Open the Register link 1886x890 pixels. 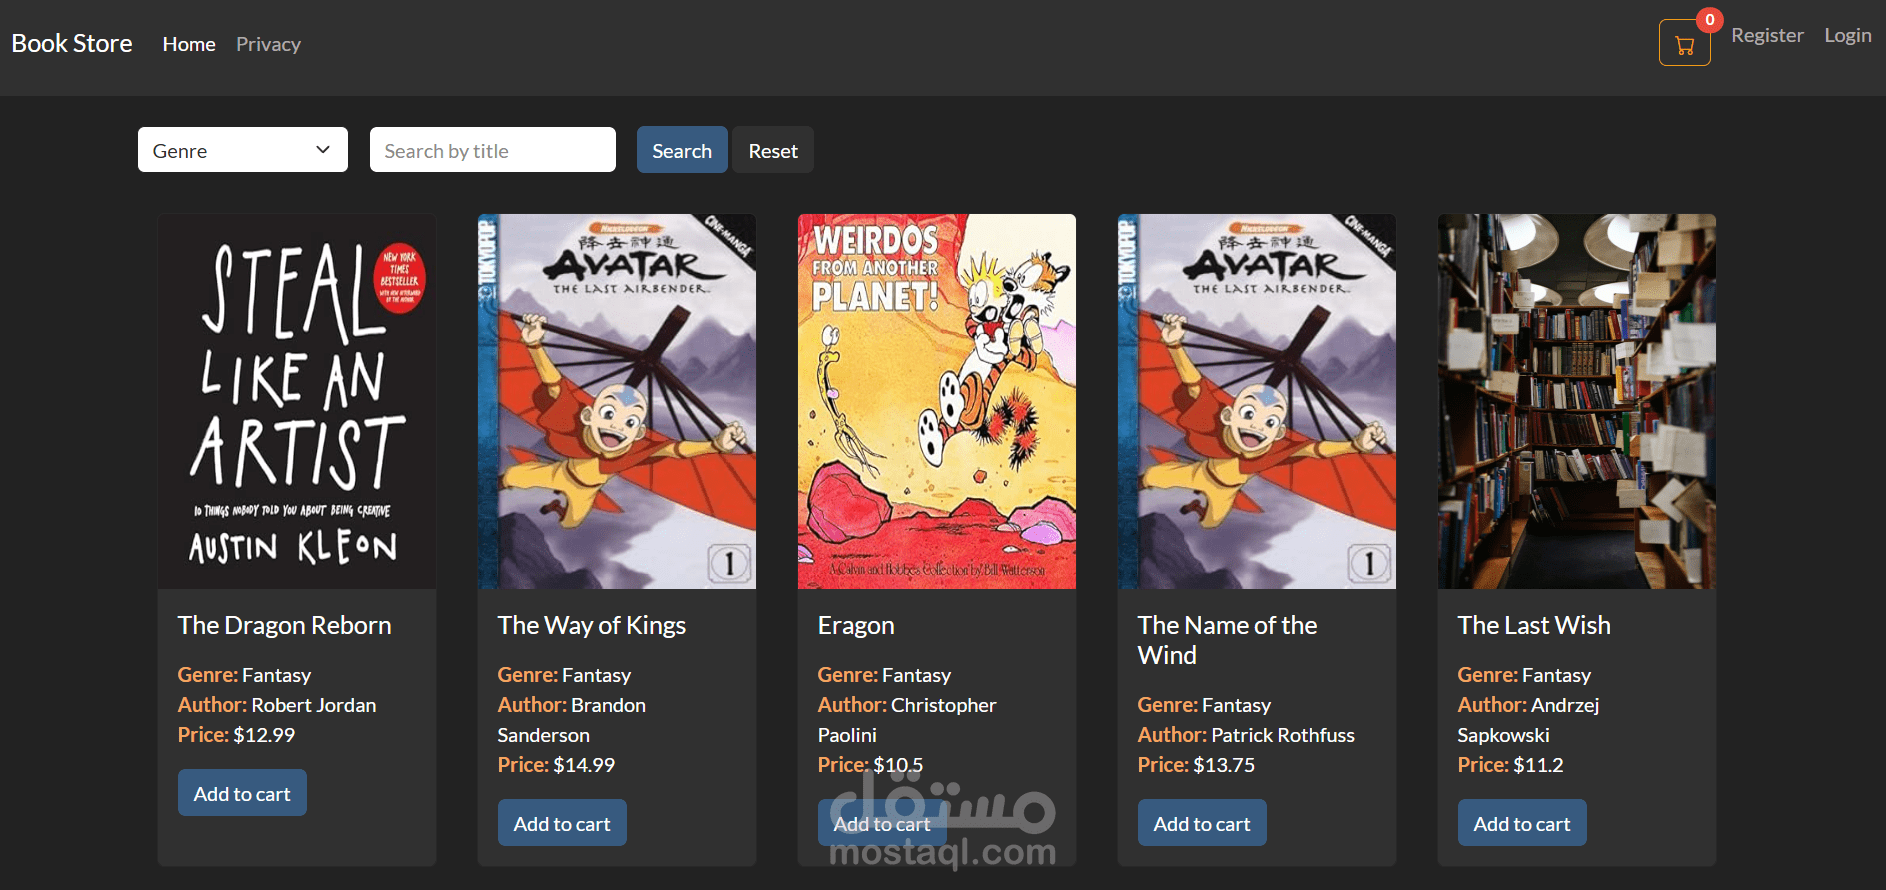(1767, 35)
